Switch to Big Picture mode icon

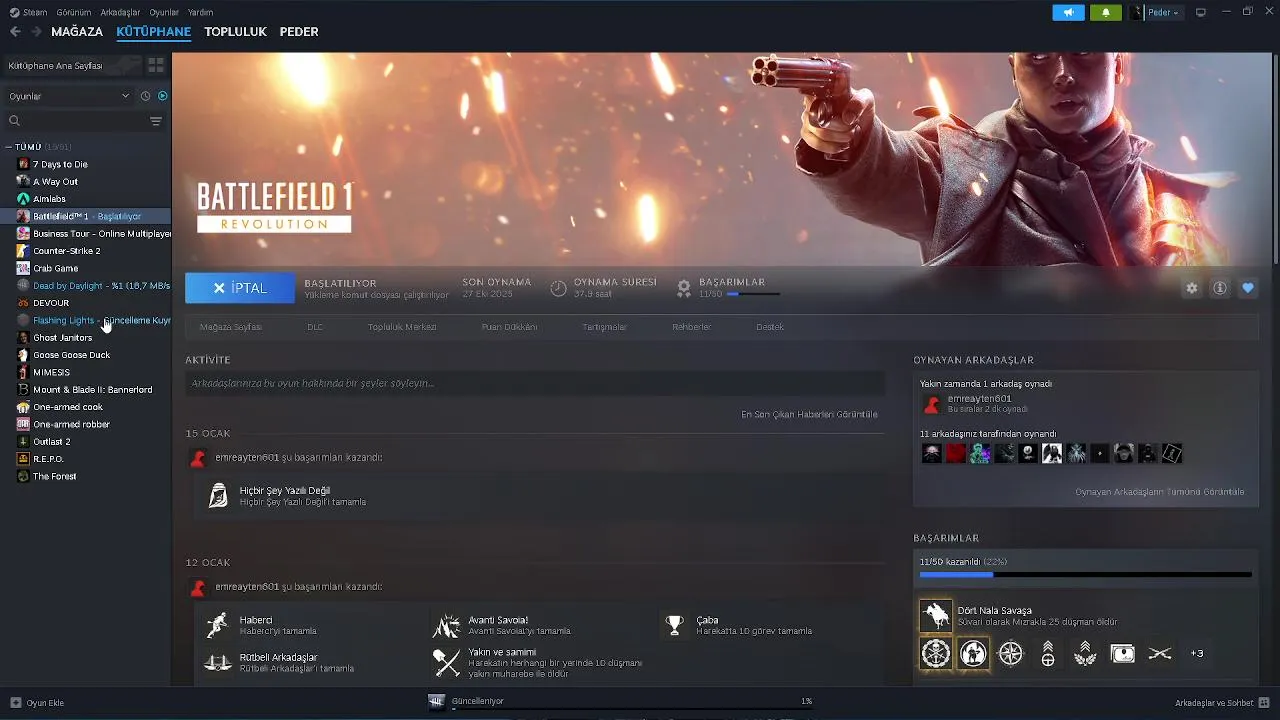(1201, 12)
